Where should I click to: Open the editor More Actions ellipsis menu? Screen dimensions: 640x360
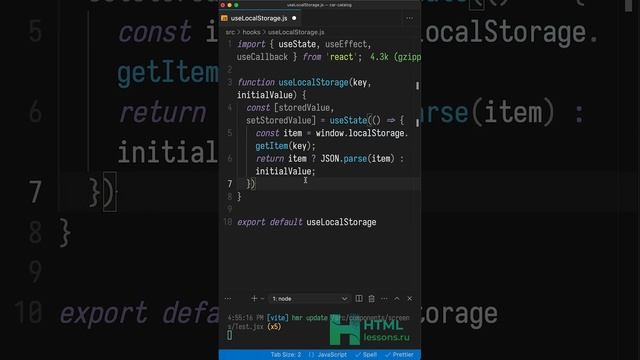click(409, 18)
